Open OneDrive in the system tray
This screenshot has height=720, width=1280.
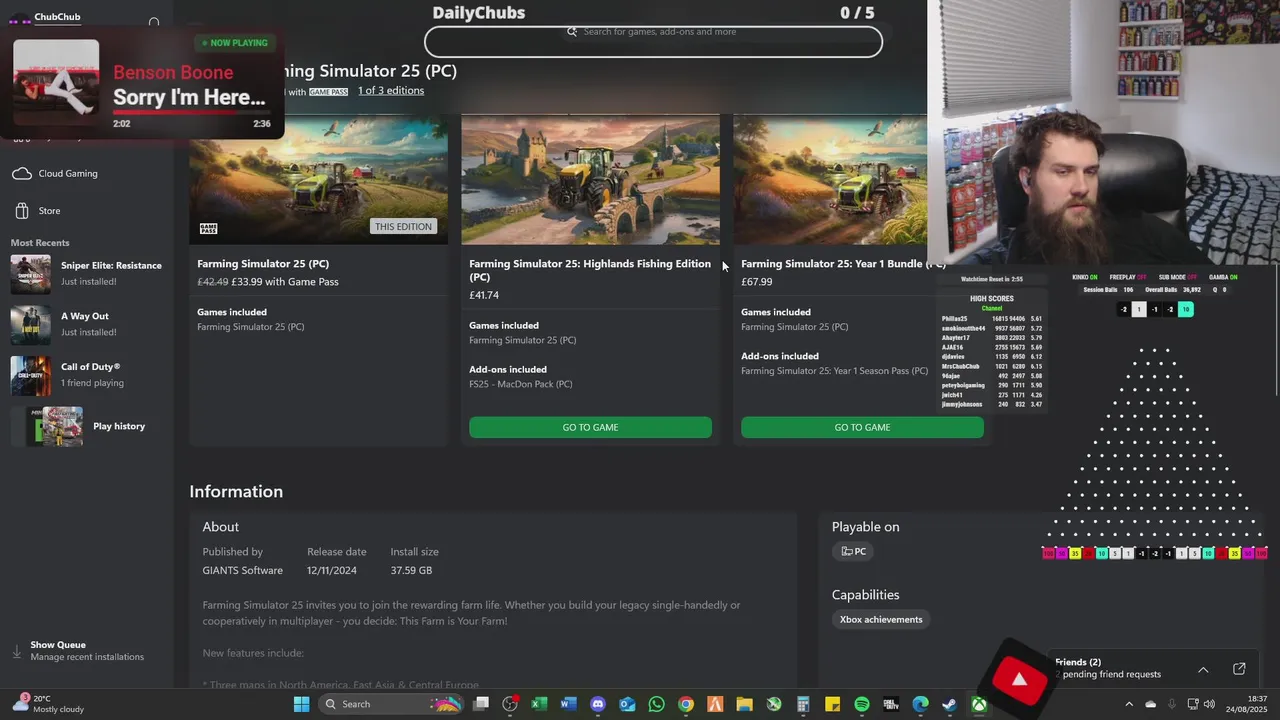(1150, 704)
